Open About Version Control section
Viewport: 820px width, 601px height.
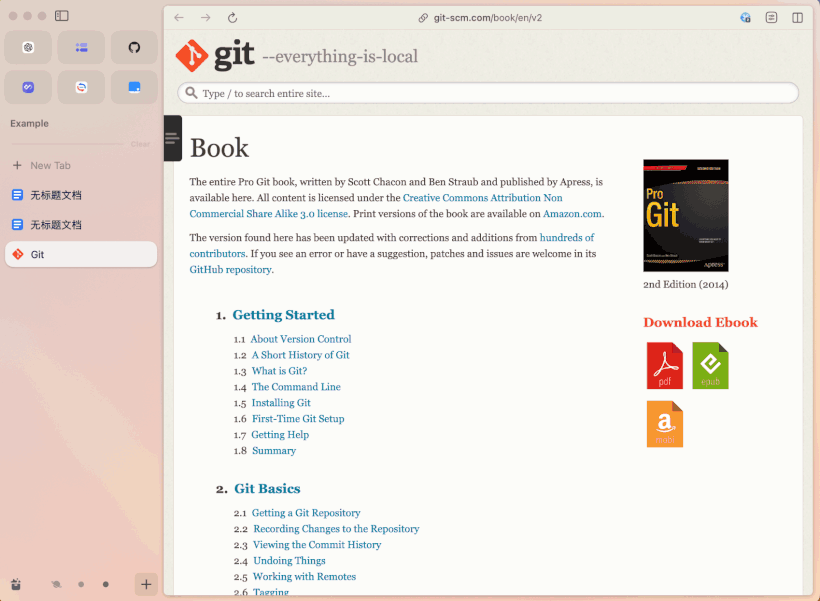pos(301,339)
